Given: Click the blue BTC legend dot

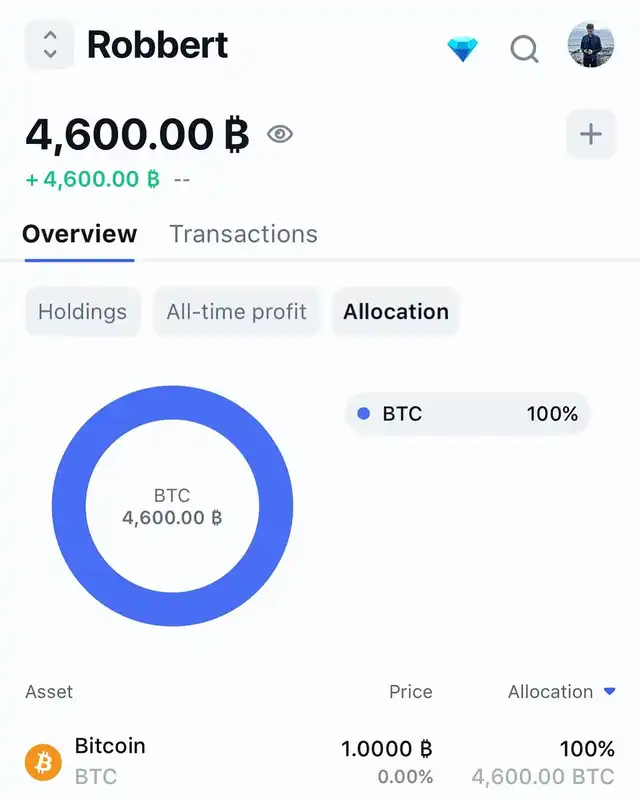Looking at the screenshot, I should [x=363, y=413].
